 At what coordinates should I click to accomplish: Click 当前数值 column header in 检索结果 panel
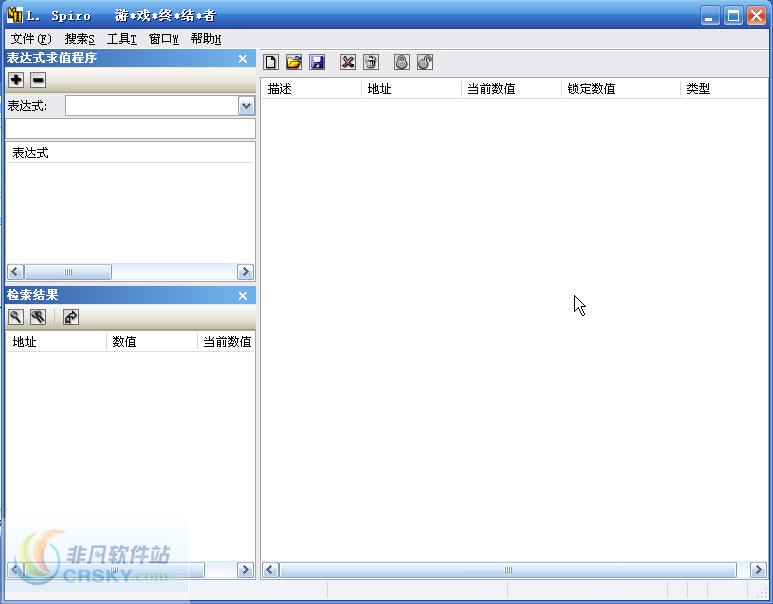227,342
